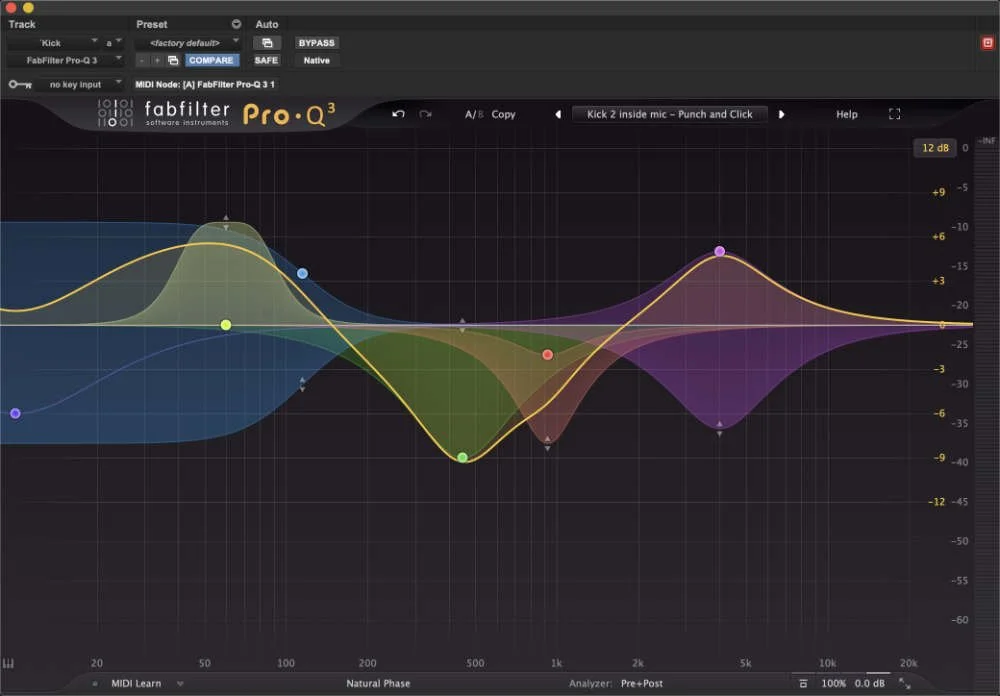1000x696 pixels.
Task: Click the MIDI Node label
Action: (x=205, y=84)
